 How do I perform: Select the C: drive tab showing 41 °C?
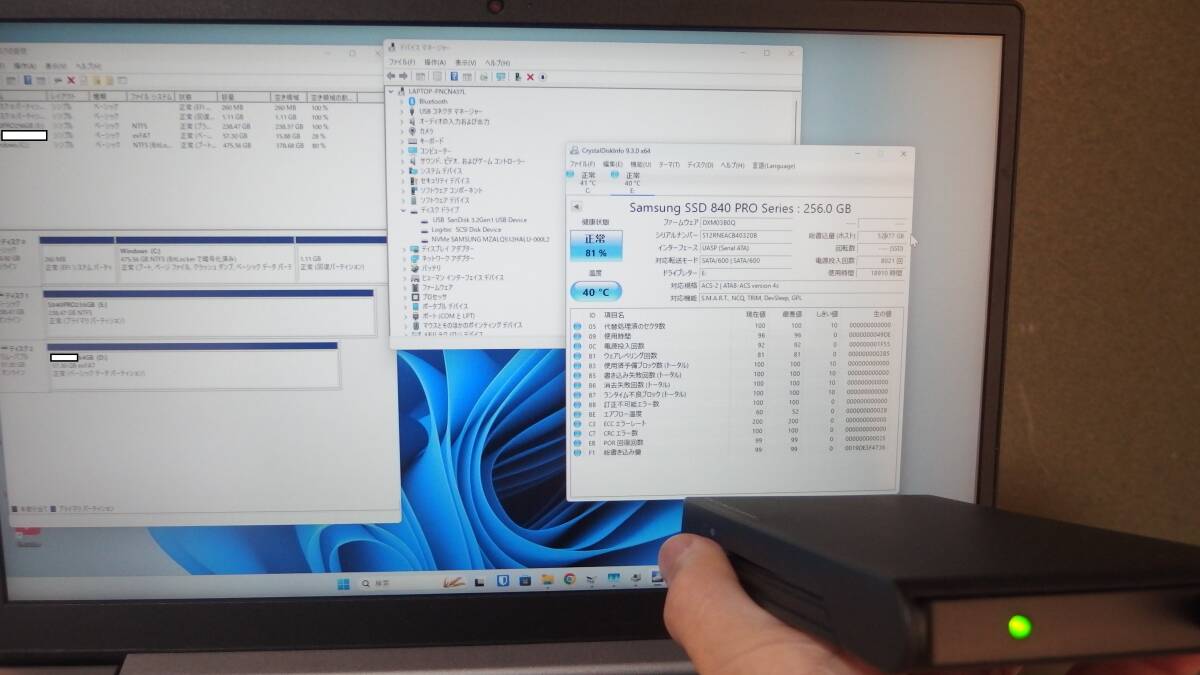coord(588,183)
